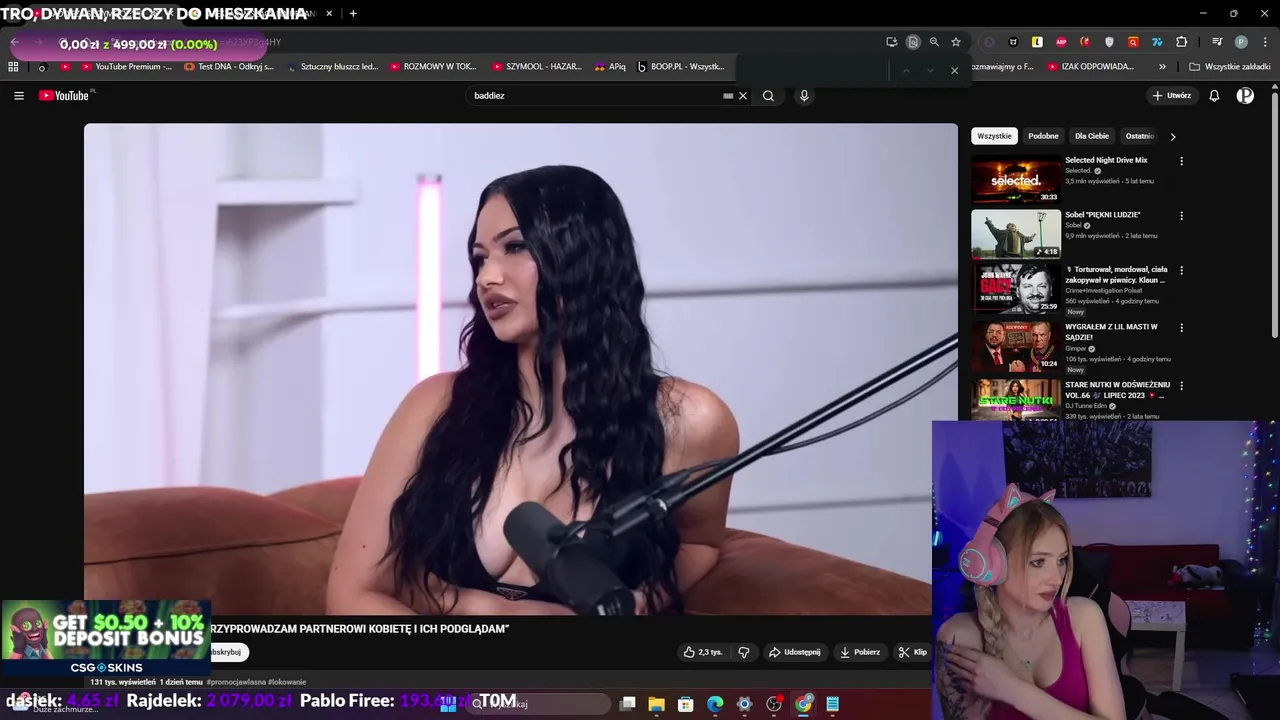Image resolution: width=1280 pixels, height=720 pixels.
Task: Click the install/cast screen icon in address bar
Action: (x=891, y=42)
